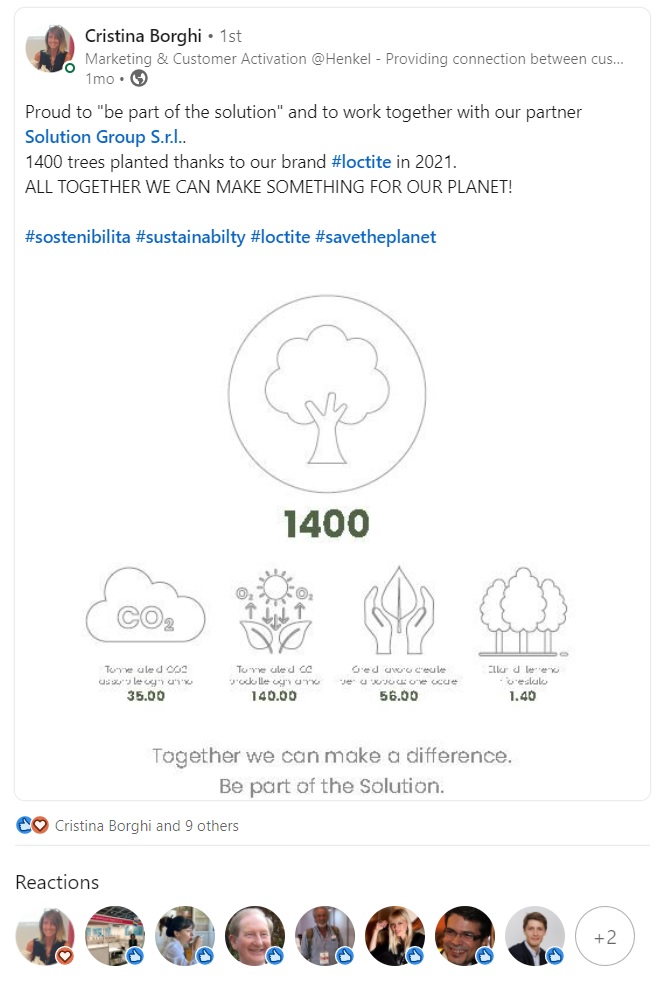The width and height of the screenshot is (666, 982).
Task: Click the post author's profile photo
Action: tap(50, 49)
